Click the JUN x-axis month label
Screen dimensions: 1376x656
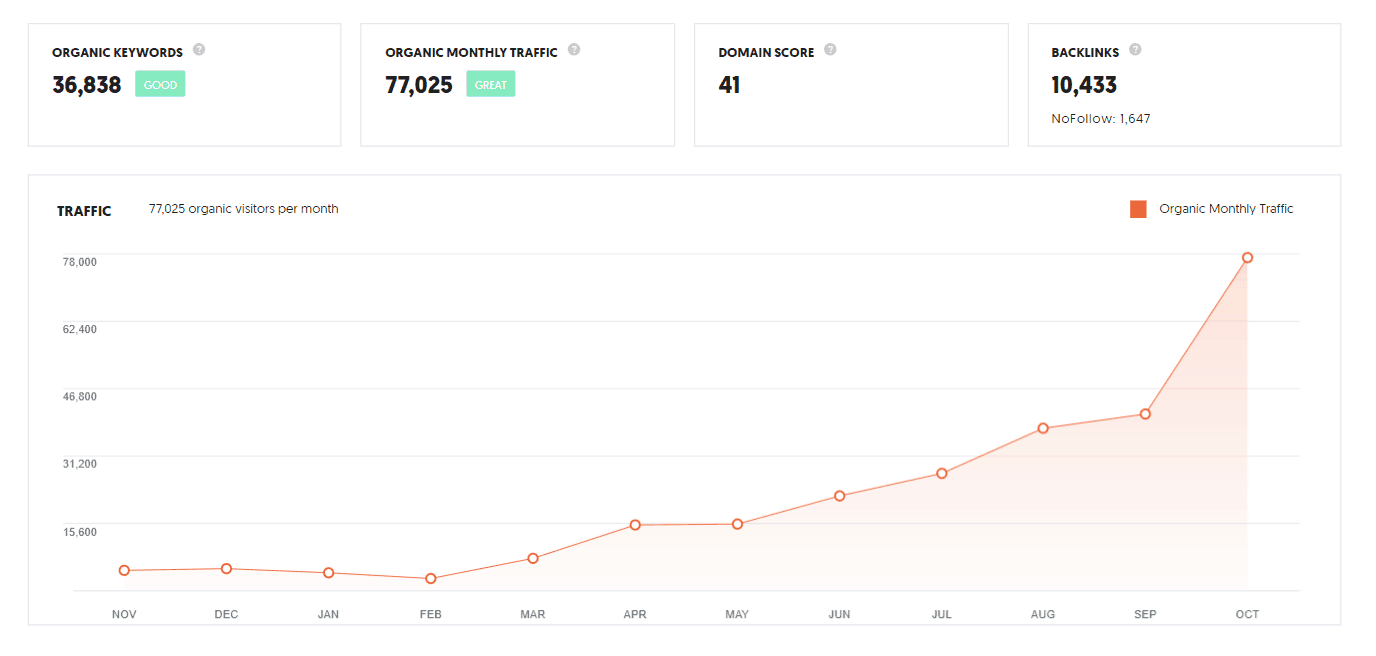point(840,614)
